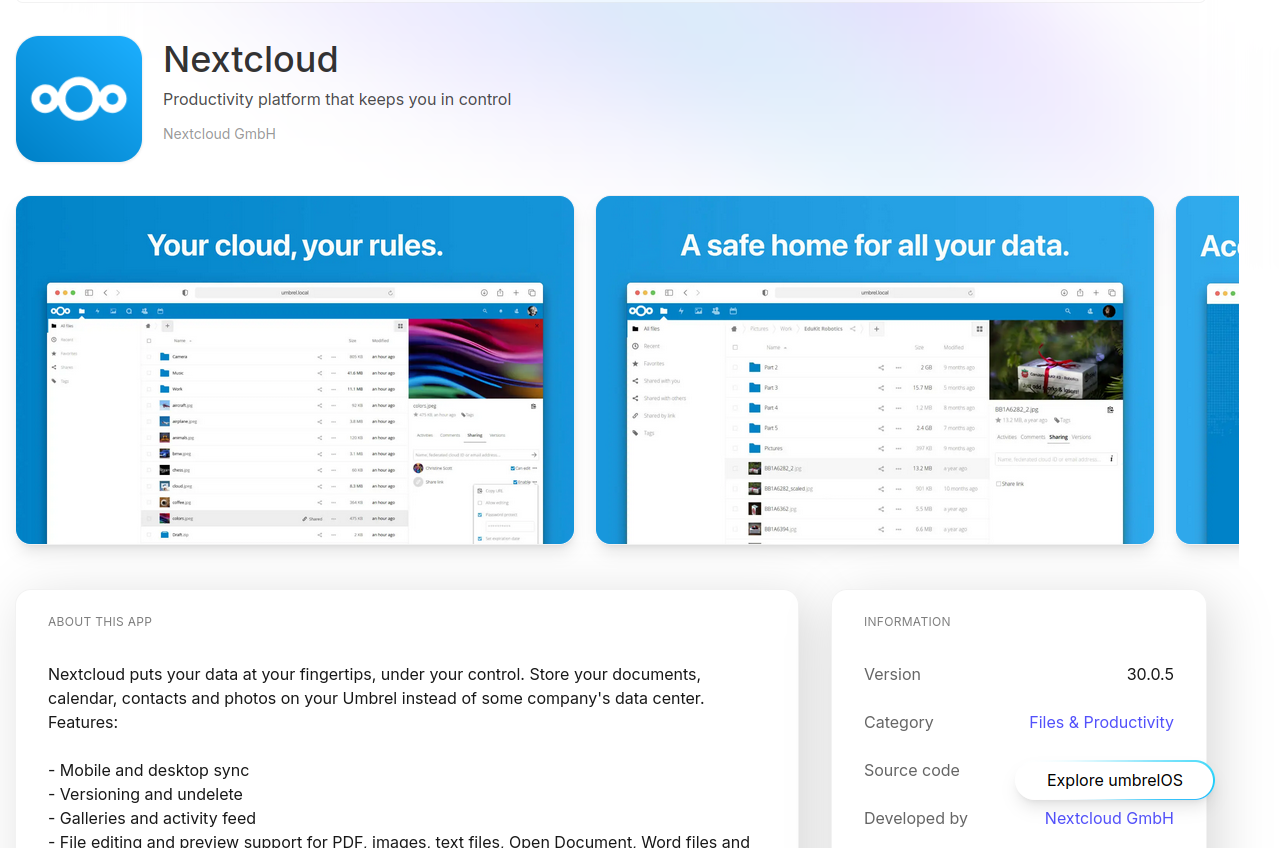This screenshot has width=1285, height=848.
Task: Click Nextcloud logo inside first screenshot's blue header
Action: (x=61, y=311)
